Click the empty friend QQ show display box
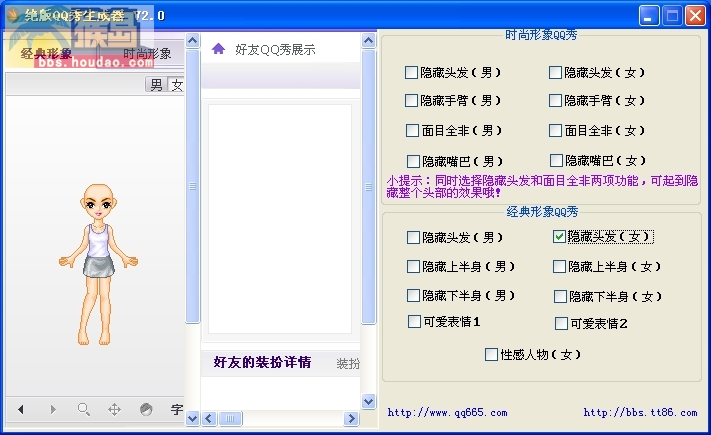Screen dimensions: 711x435 (x=280, y=219)
